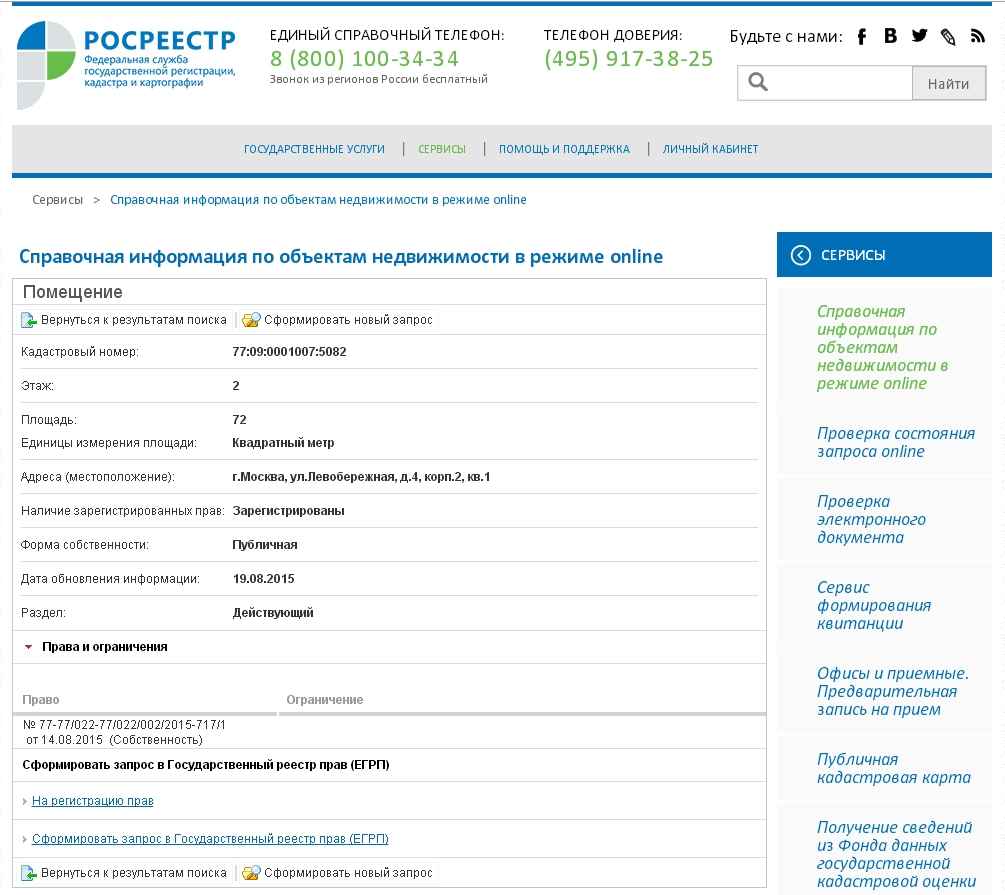The height and width of the screenshot is (895, 1005).
Task: Go to the Личный кабинет menu item
Action: (710, 149)
